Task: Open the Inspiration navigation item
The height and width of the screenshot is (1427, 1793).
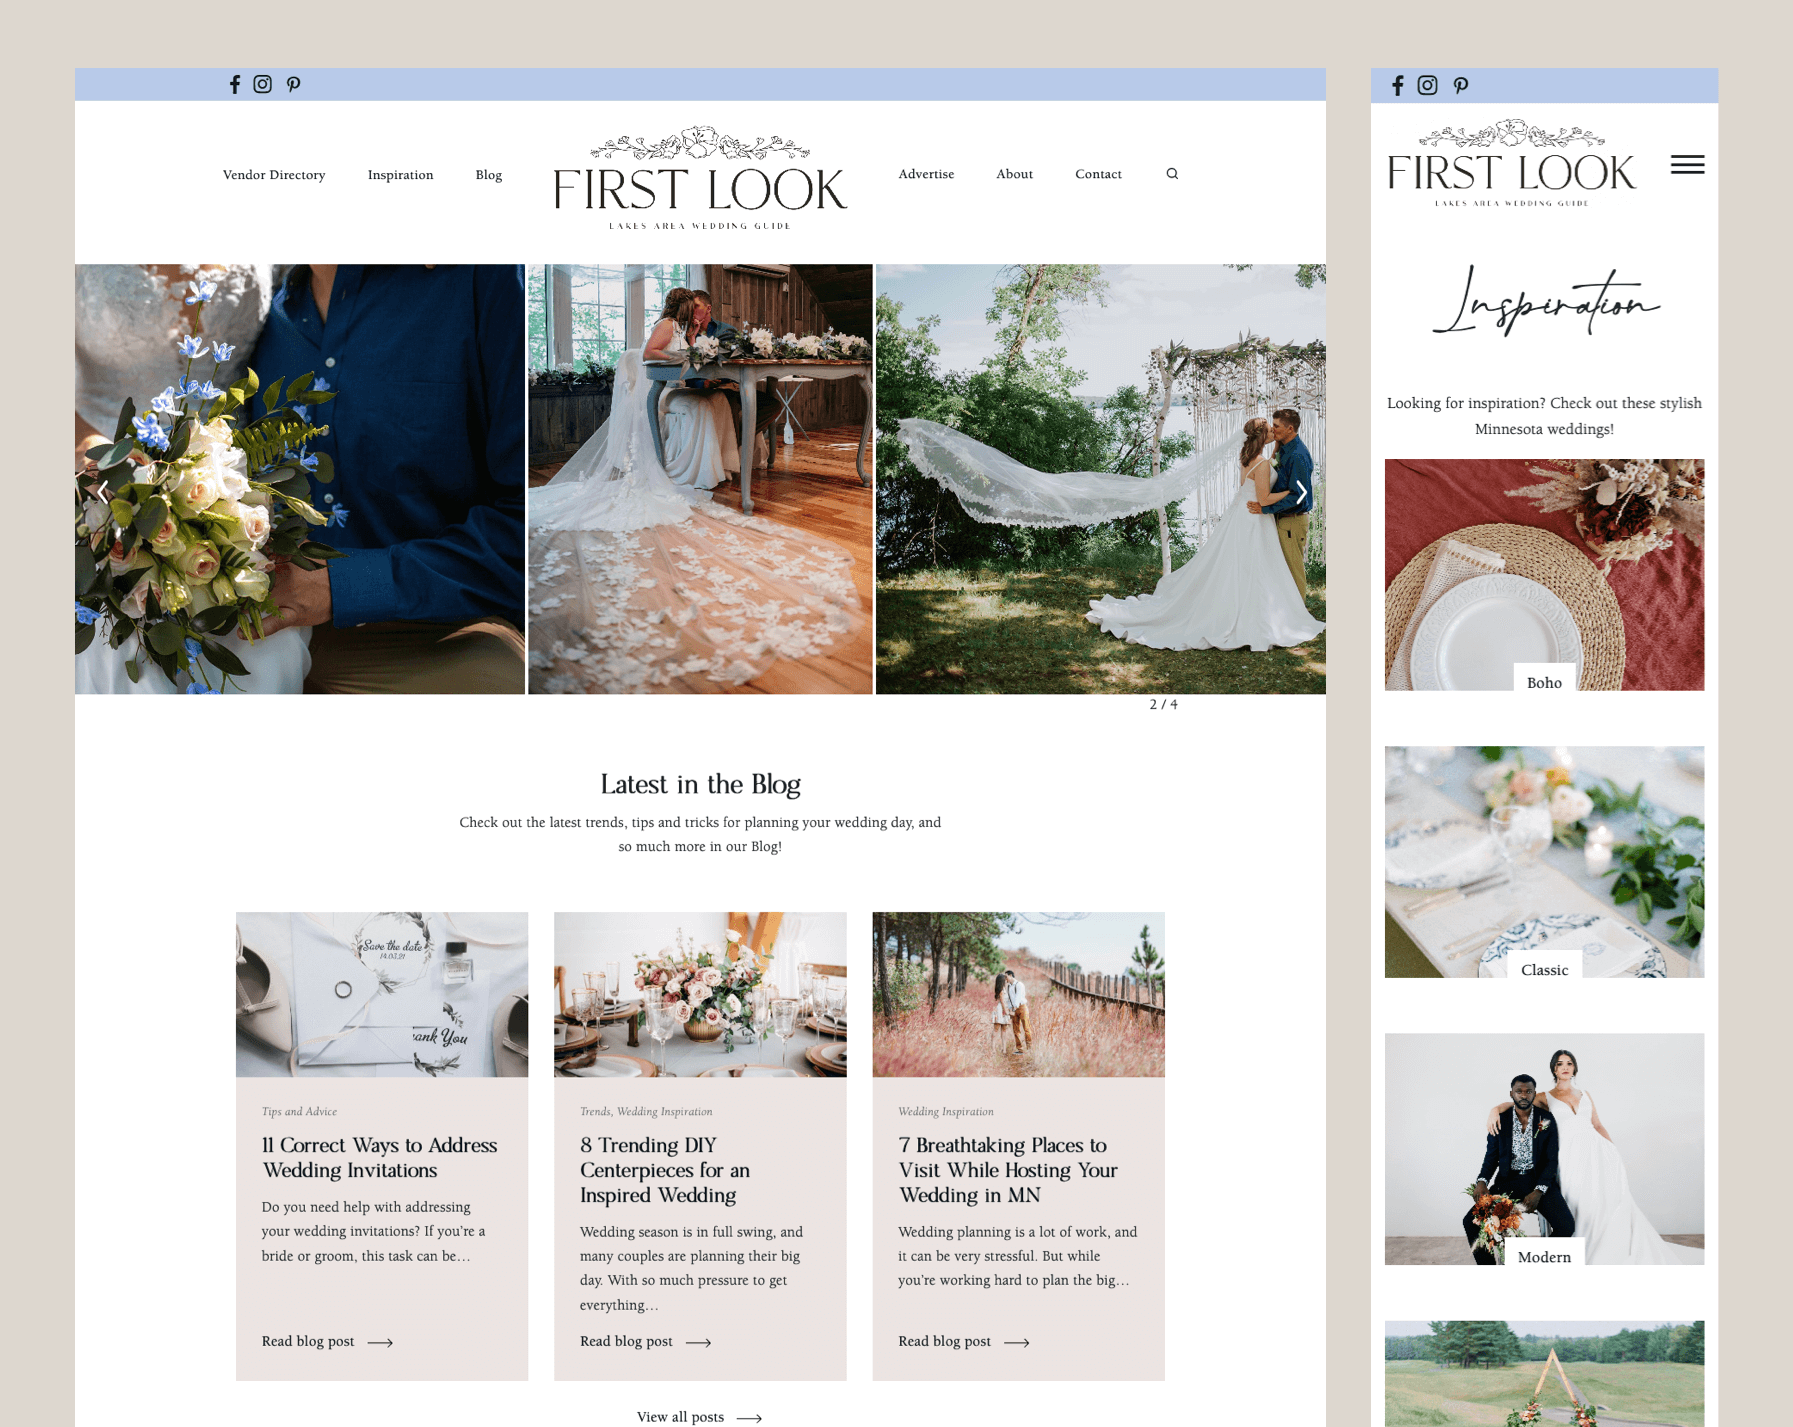Action: (x=400, y=175)
